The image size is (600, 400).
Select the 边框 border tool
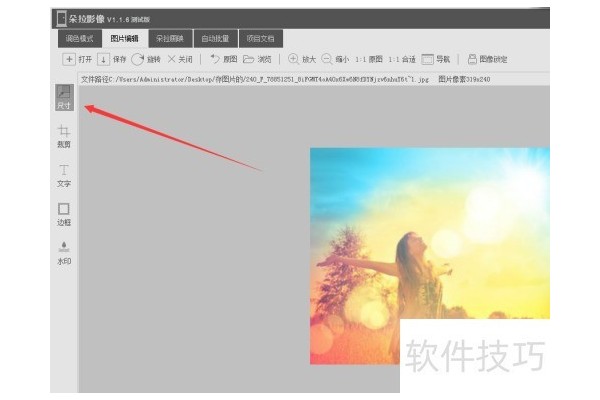click(x=64, y=214)
